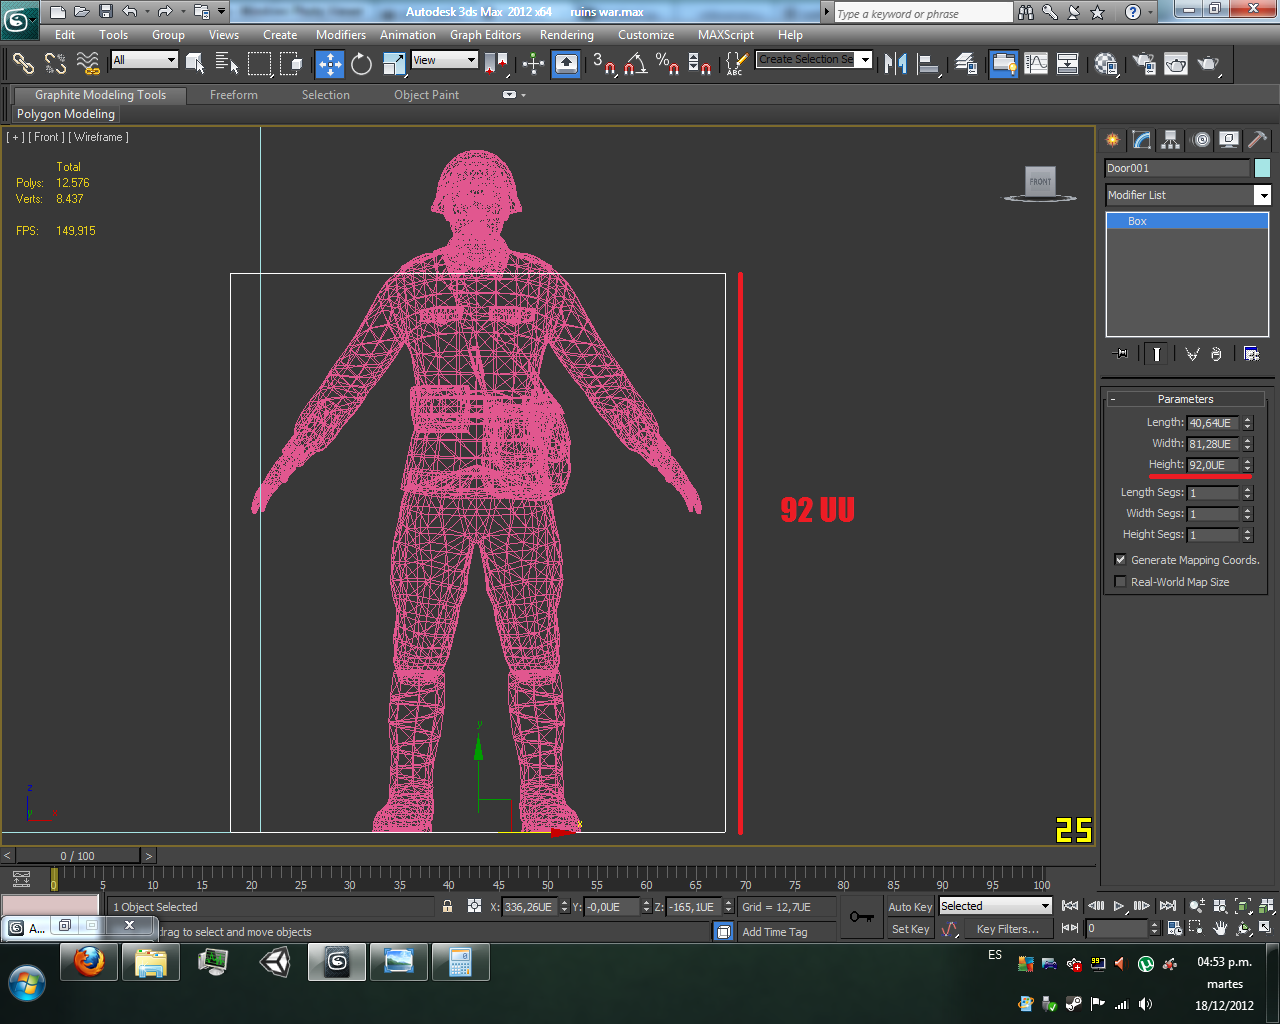This screenshot has width=1280, height=1024.
Task: Open the Rendered Frame Window
Action: [x=1176, y=64]
